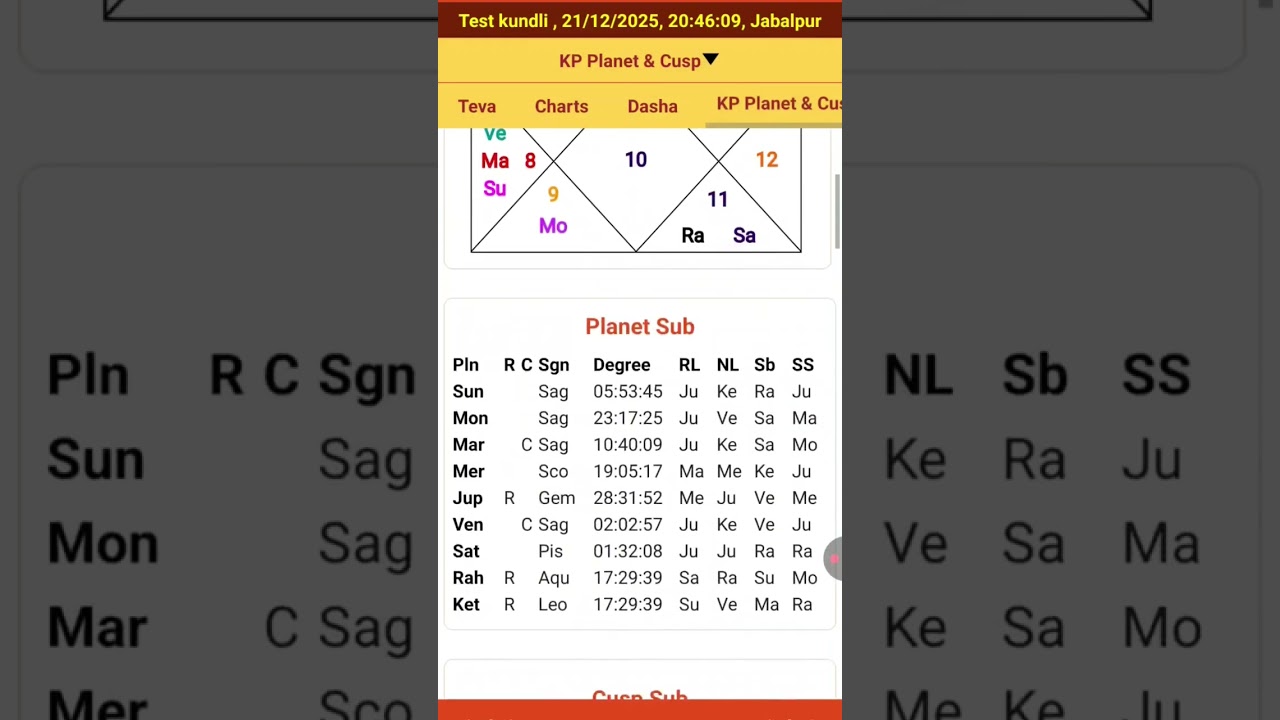Image resolution: width=1280 pixels, height=720 pixels.
Task: Click the Ven row label
Action: coord(467,525)
